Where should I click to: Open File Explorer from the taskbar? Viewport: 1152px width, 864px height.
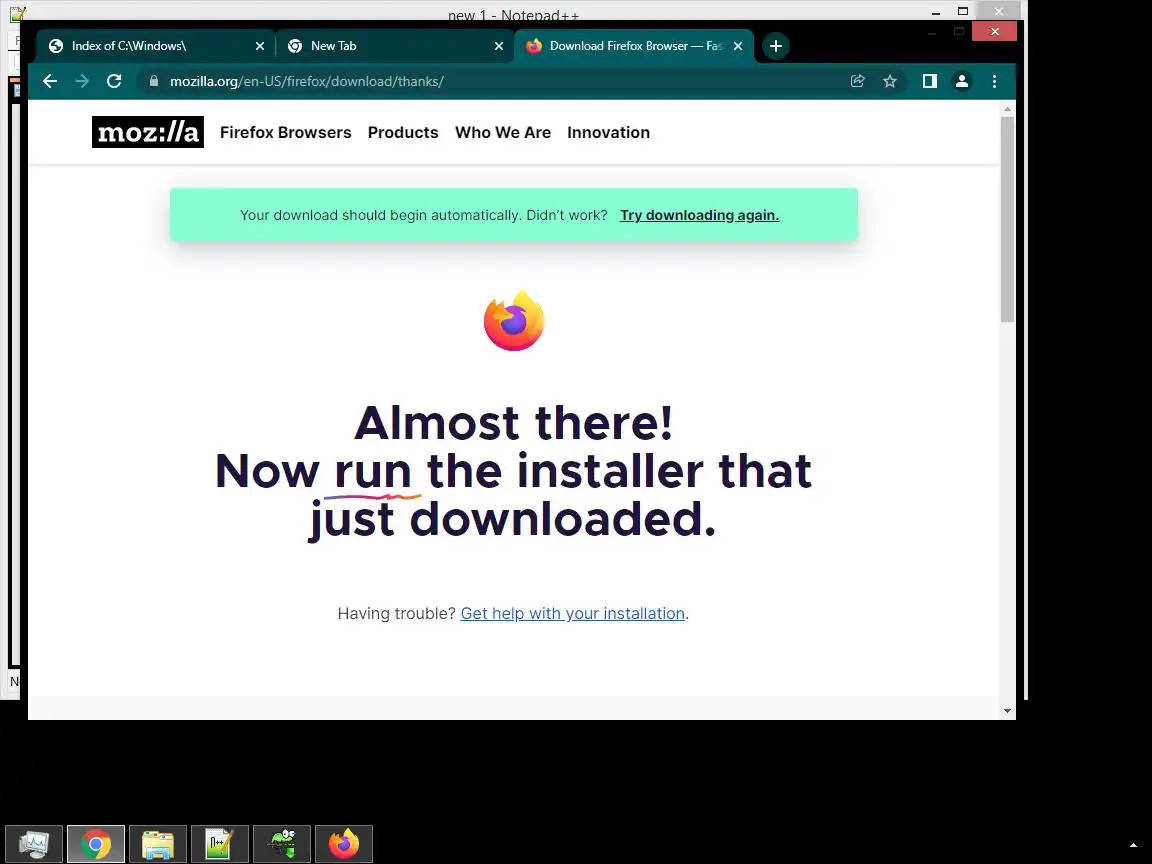158,843
